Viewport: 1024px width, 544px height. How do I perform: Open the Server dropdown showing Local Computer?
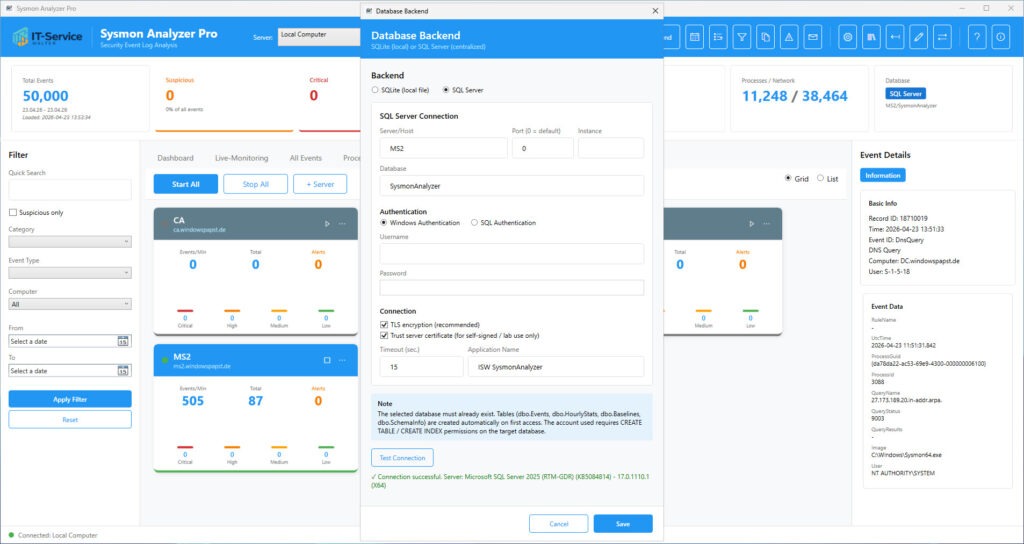[319, 37]
